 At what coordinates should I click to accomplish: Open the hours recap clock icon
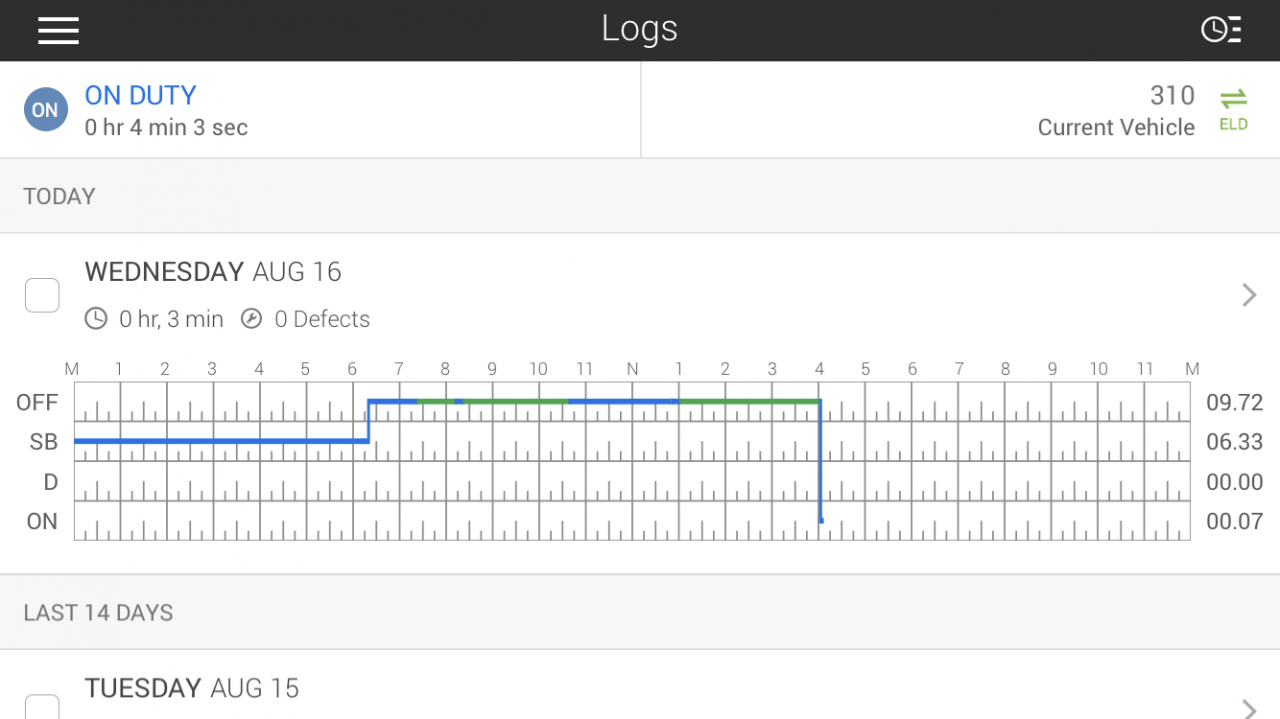coord(1221,30)
